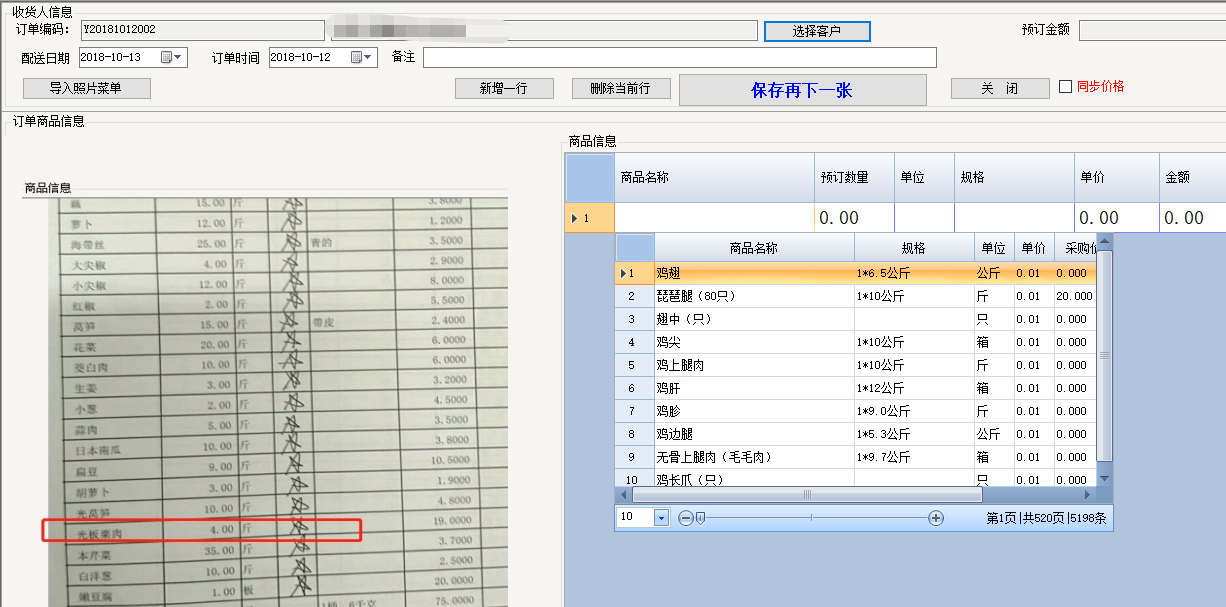Click the 1*5.3公斤 specification cell

pos(914,434)
